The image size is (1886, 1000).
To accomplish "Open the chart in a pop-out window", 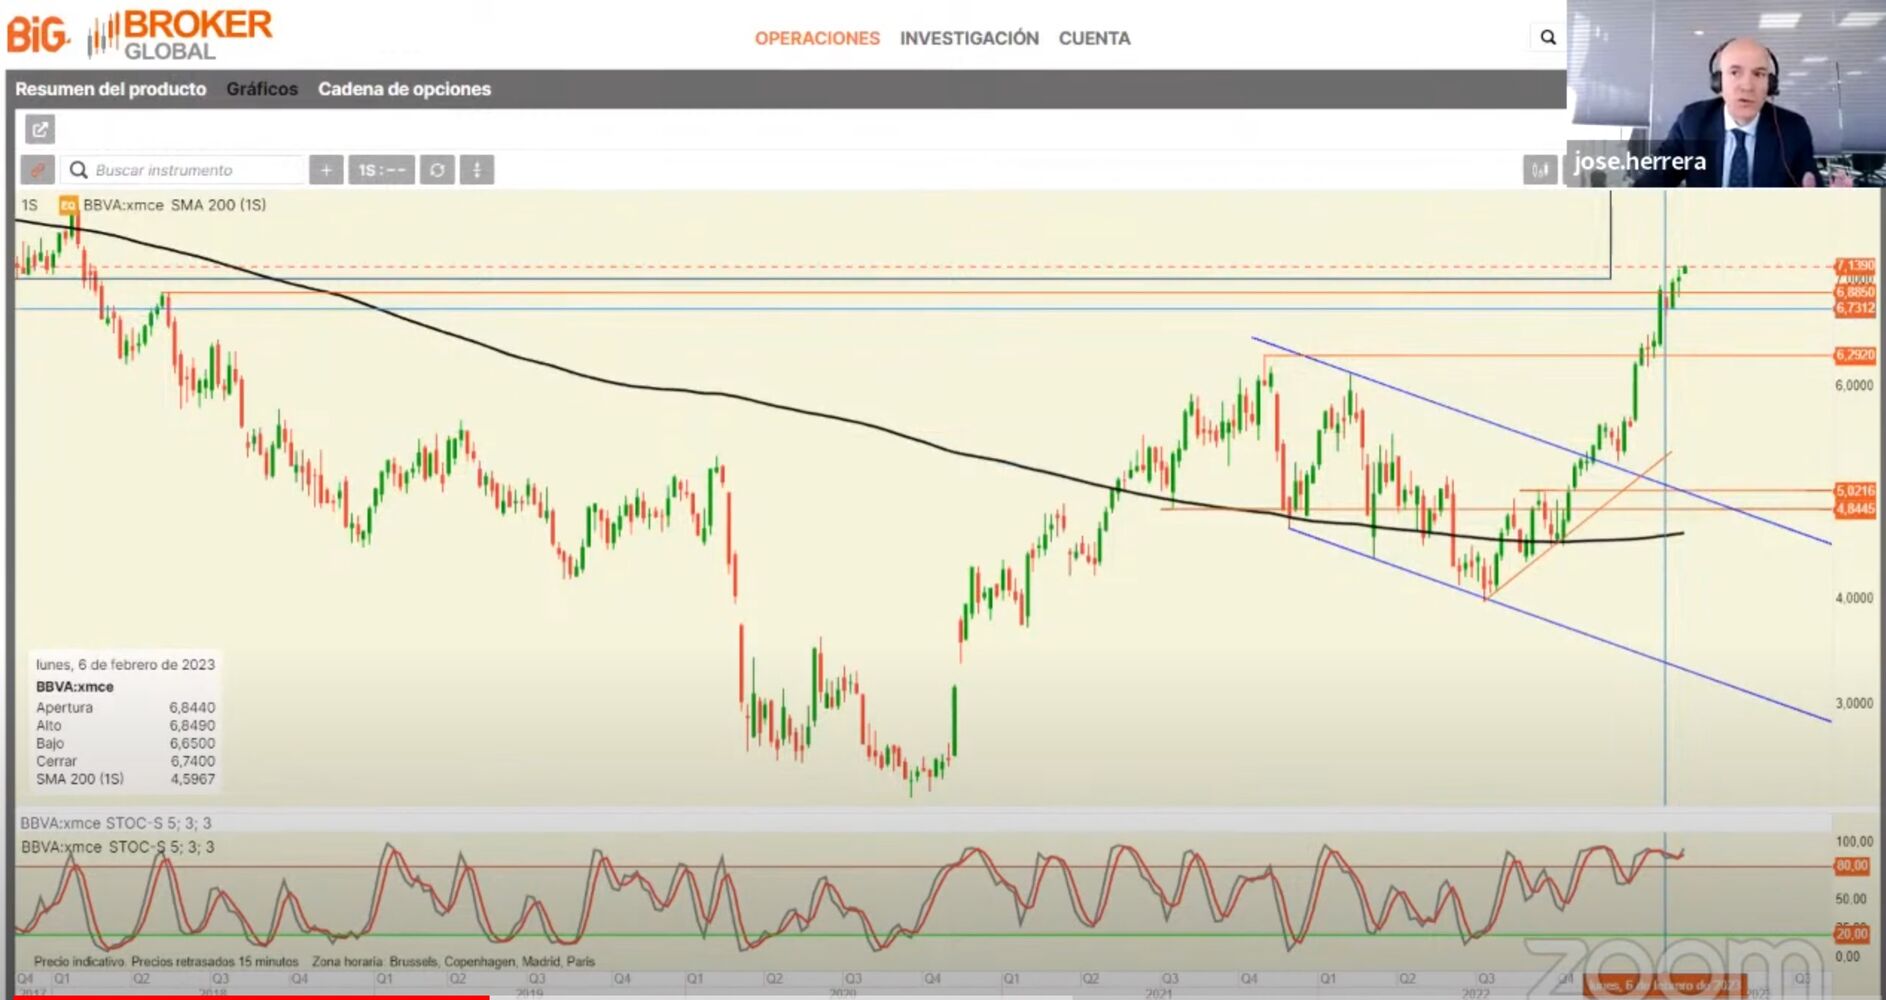I will (40, 130).
